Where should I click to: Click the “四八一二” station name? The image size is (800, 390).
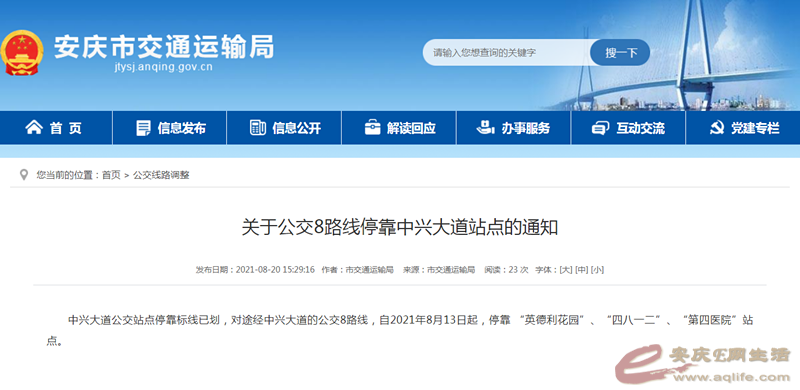[x=633, y=321]
